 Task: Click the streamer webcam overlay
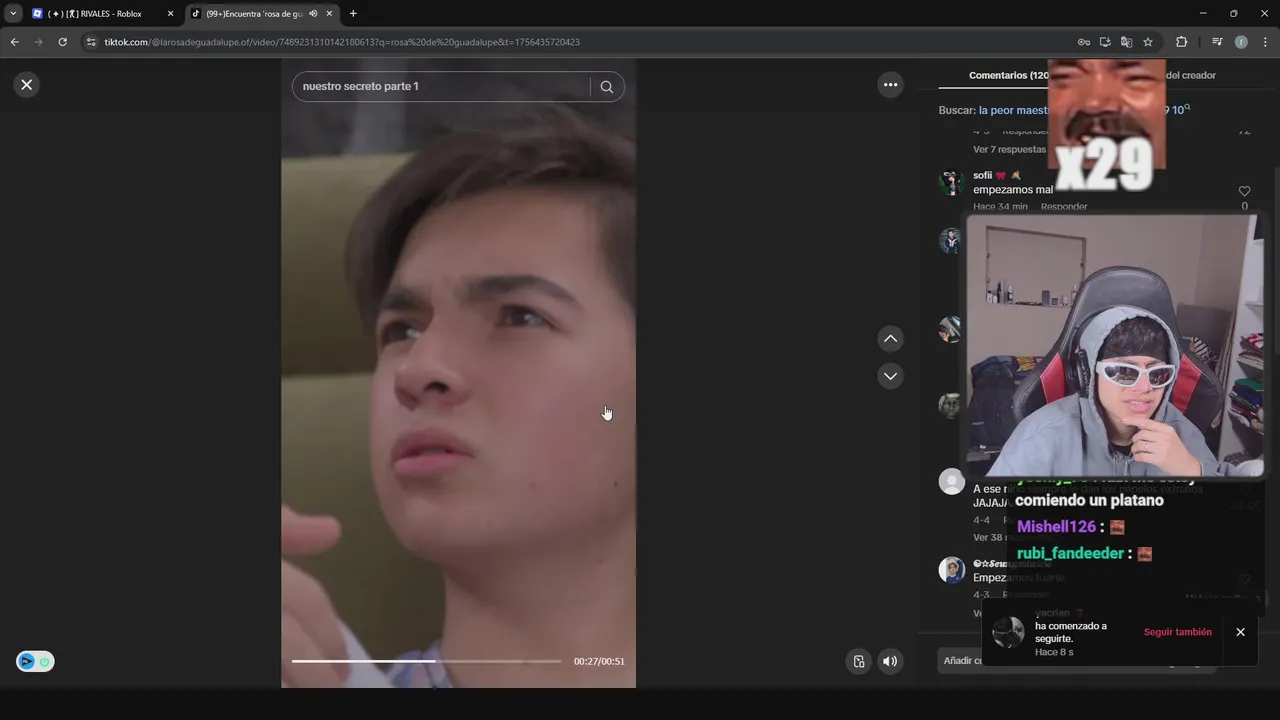coord(1114,345)
